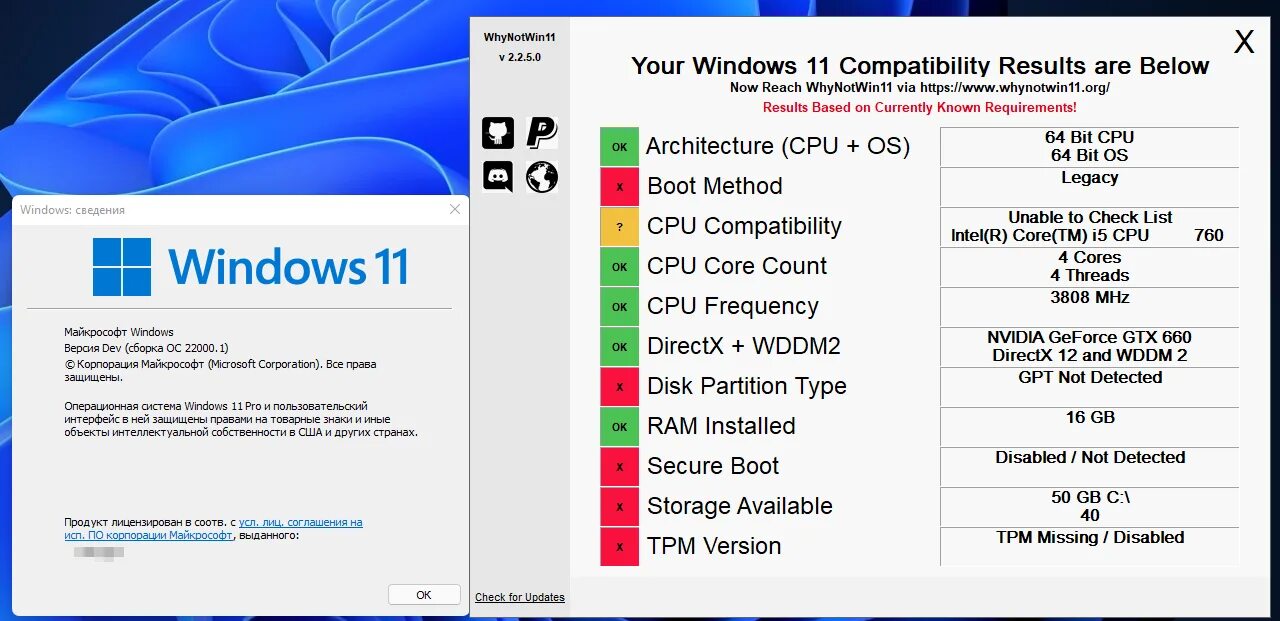The width and height of the screenshot is (1280, 621).
Task: Click the OK badge beside CPU Core Count
Action: pos(619,266)
